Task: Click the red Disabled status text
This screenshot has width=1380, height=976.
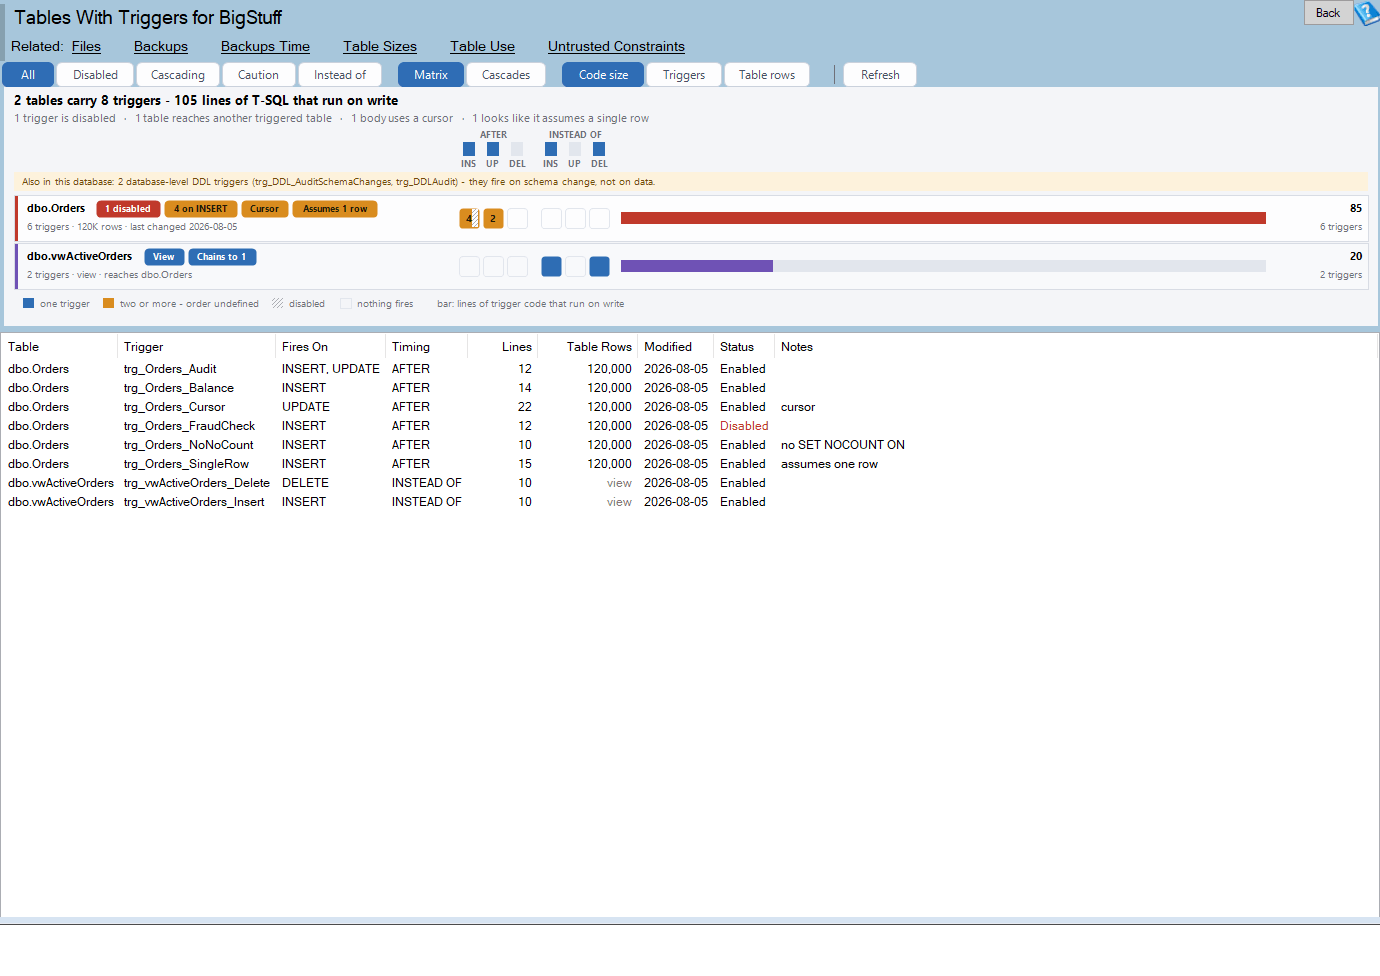Action: pos(744,426)
